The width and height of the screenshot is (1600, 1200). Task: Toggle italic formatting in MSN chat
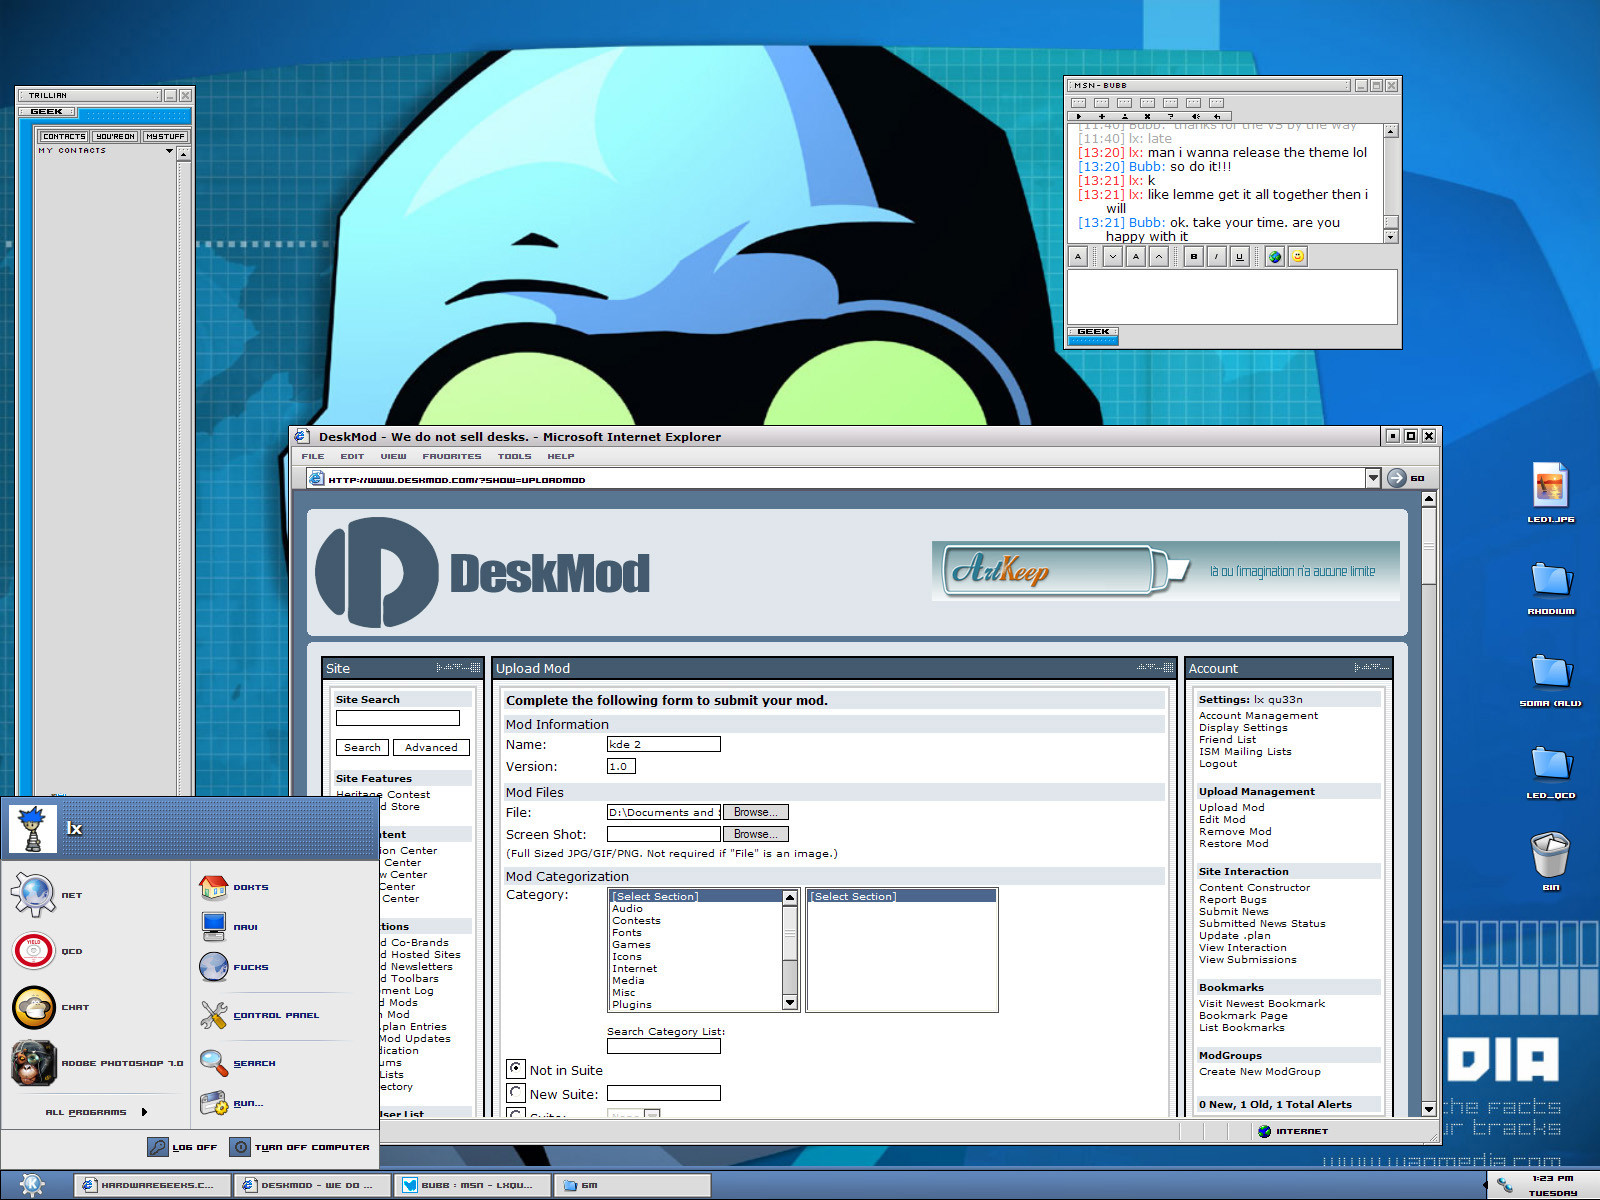tap(1217, 257)
